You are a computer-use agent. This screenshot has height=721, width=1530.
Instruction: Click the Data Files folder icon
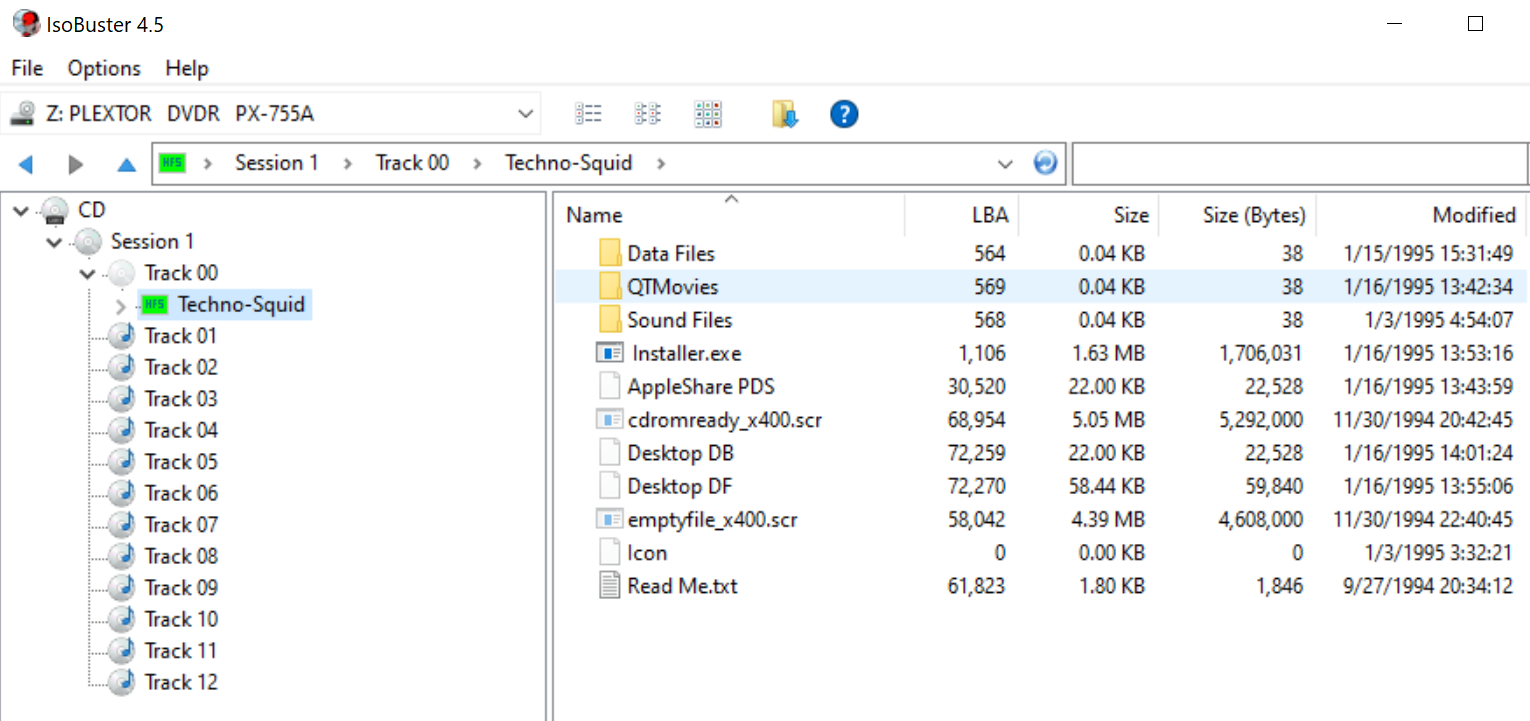click(x=610, y=254)
